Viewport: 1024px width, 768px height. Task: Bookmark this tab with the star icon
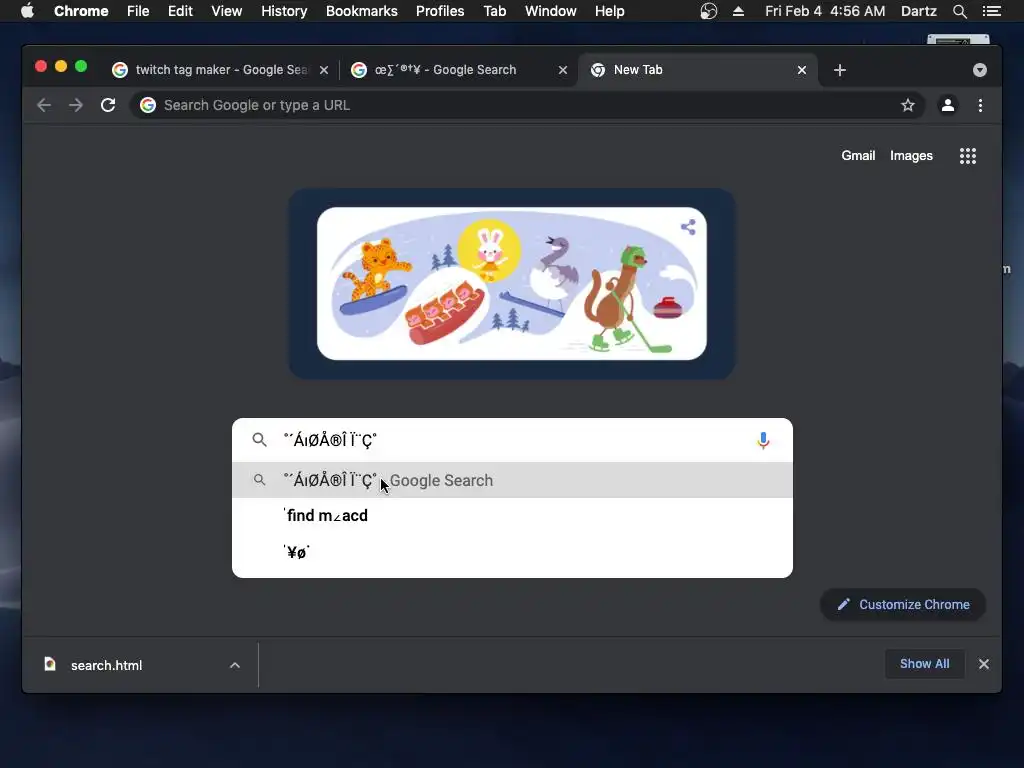coord(908,105)
